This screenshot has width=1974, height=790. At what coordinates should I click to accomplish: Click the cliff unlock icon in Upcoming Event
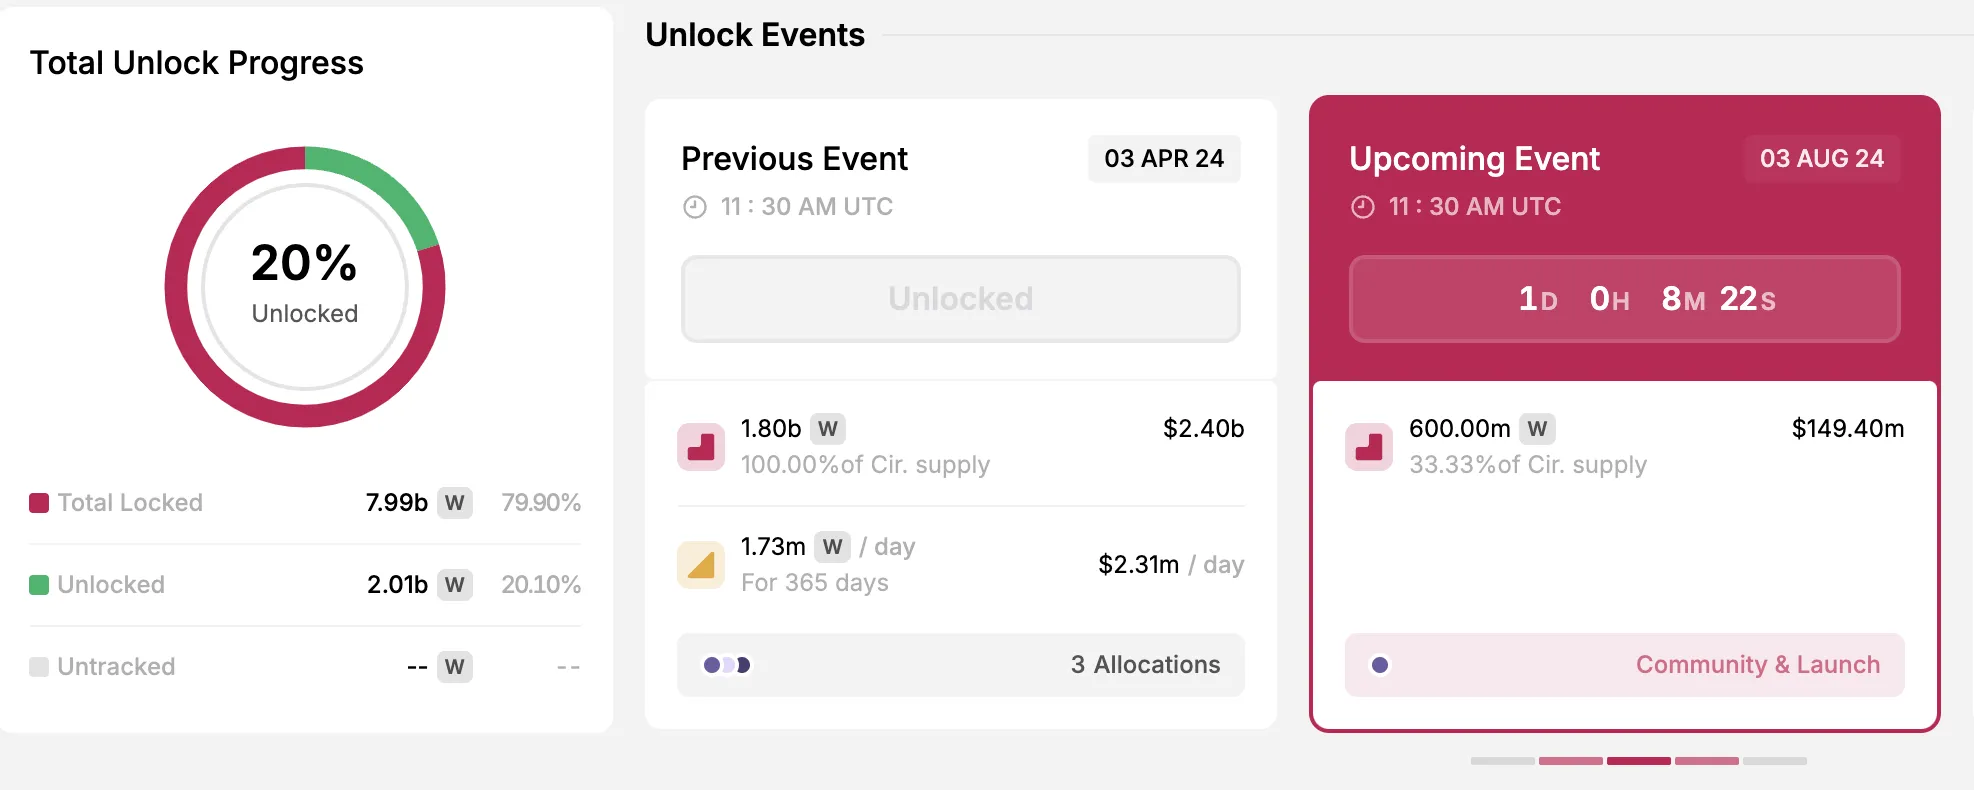coord(1368,447)
